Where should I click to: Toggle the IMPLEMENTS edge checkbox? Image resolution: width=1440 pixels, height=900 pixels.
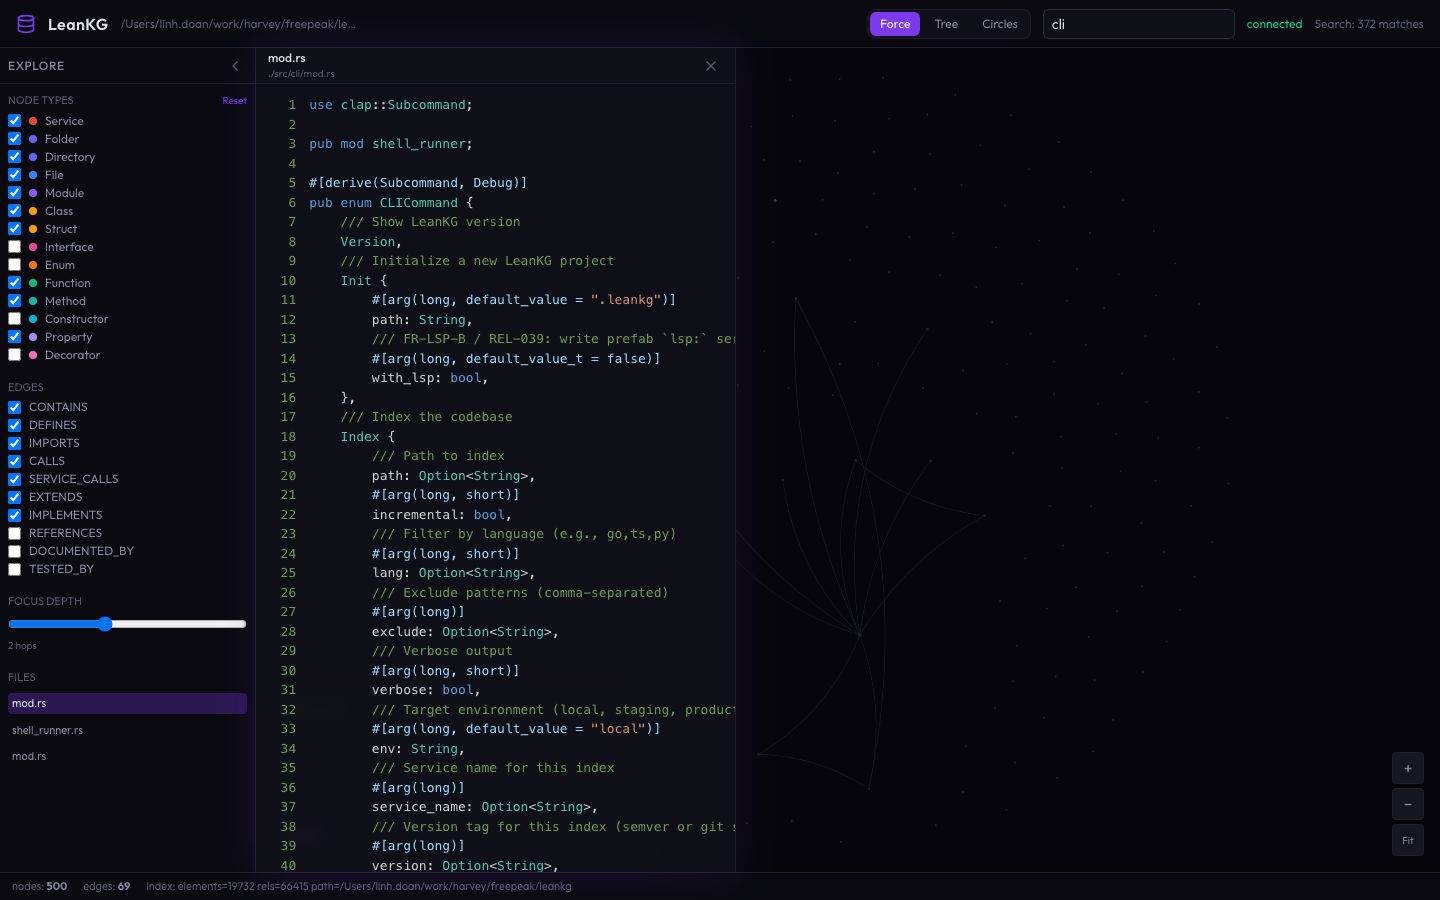(14, 515)
